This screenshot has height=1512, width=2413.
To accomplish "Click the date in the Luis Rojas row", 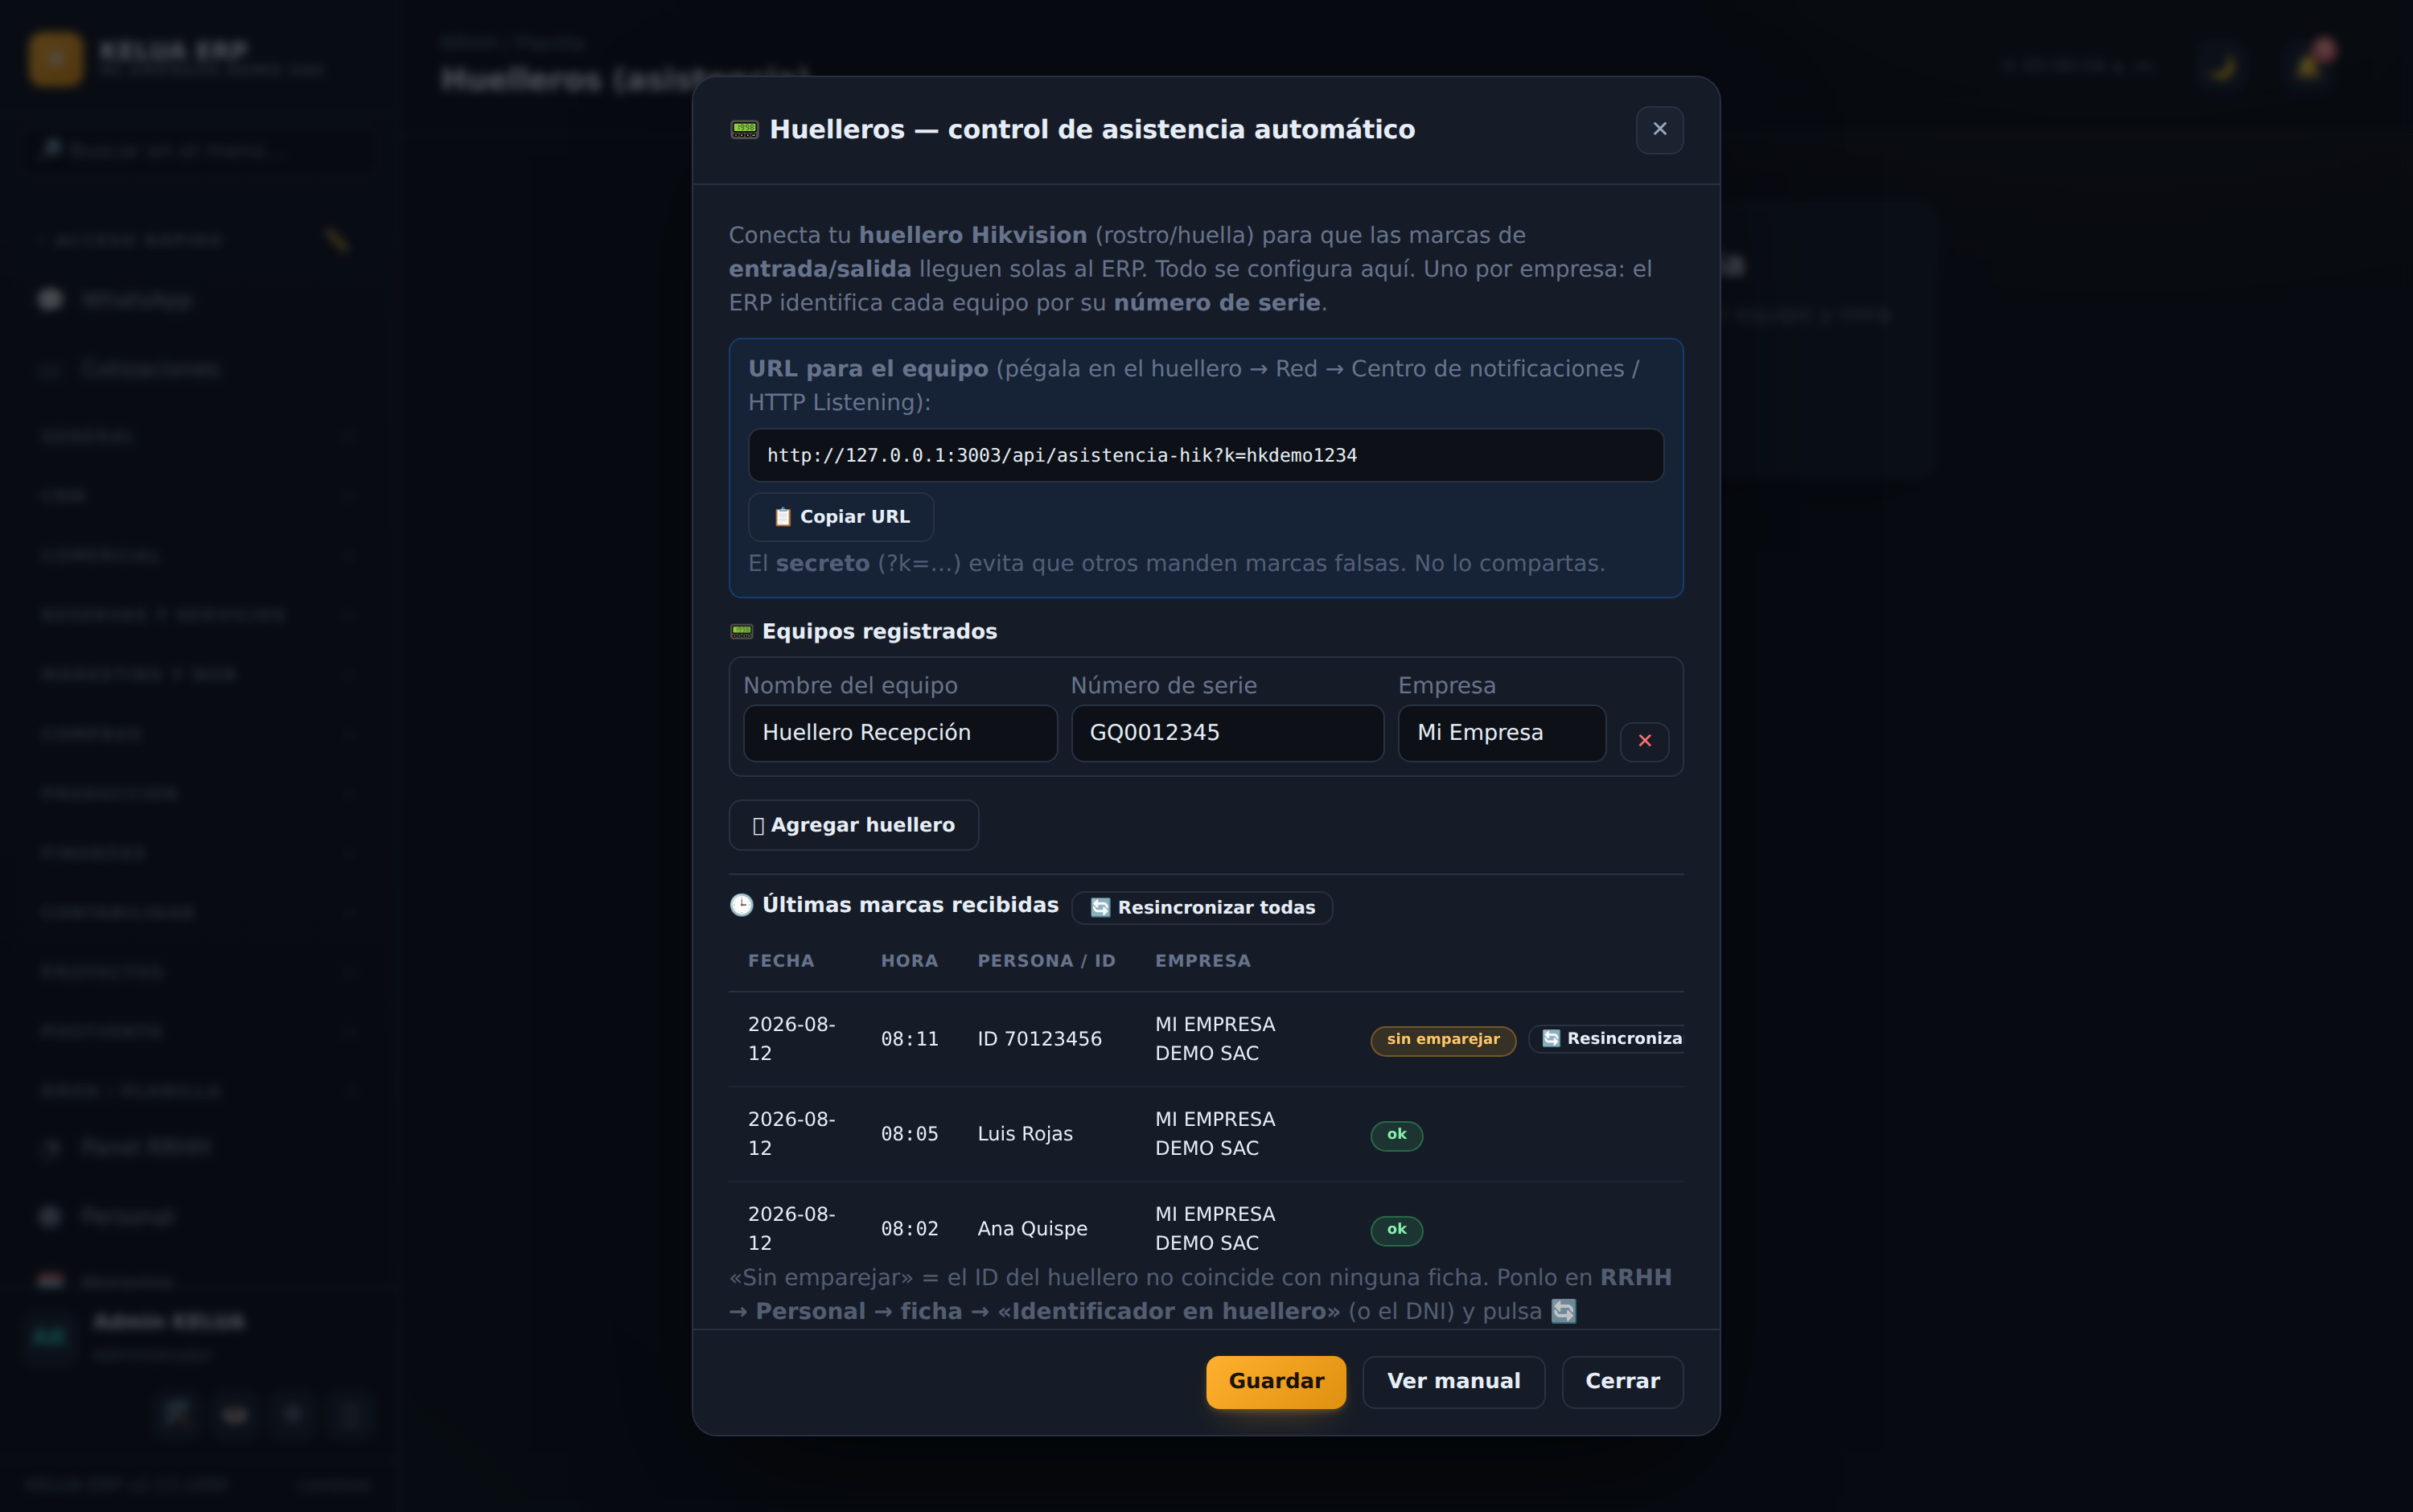I will pyautogui.click(x=791, y=1134).
